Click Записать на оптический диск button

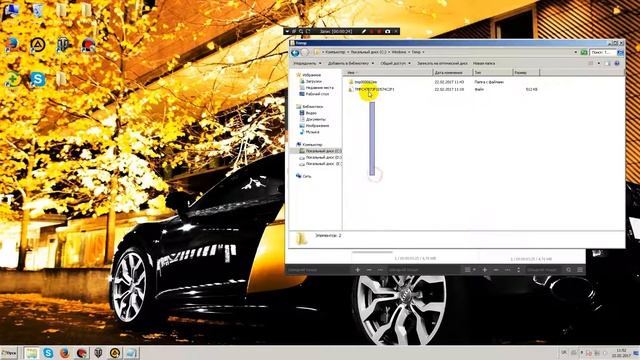pos(442,63)
